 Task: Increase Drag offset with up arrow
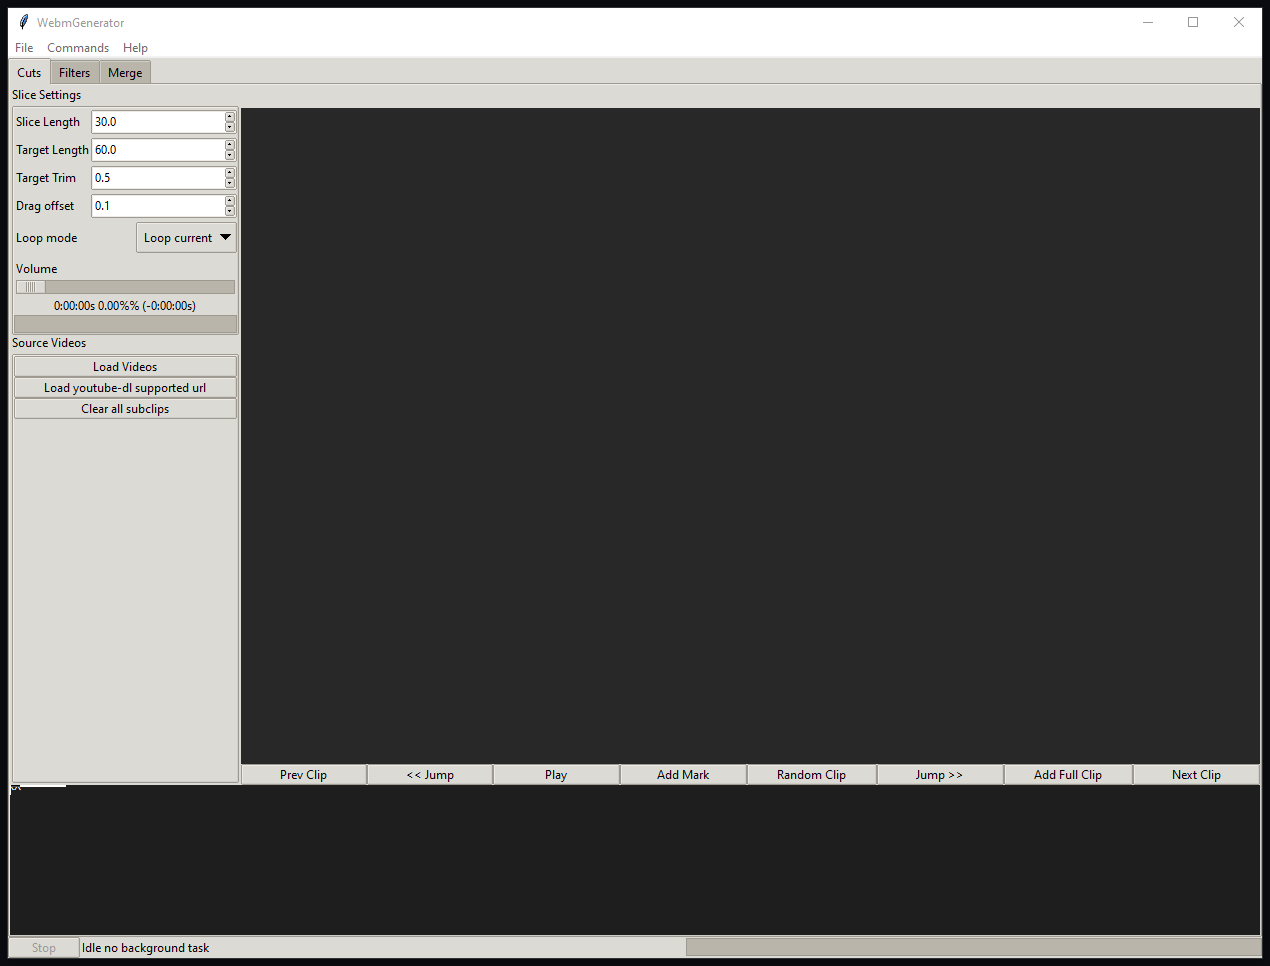pyautogui.click(x=230, y=201)
